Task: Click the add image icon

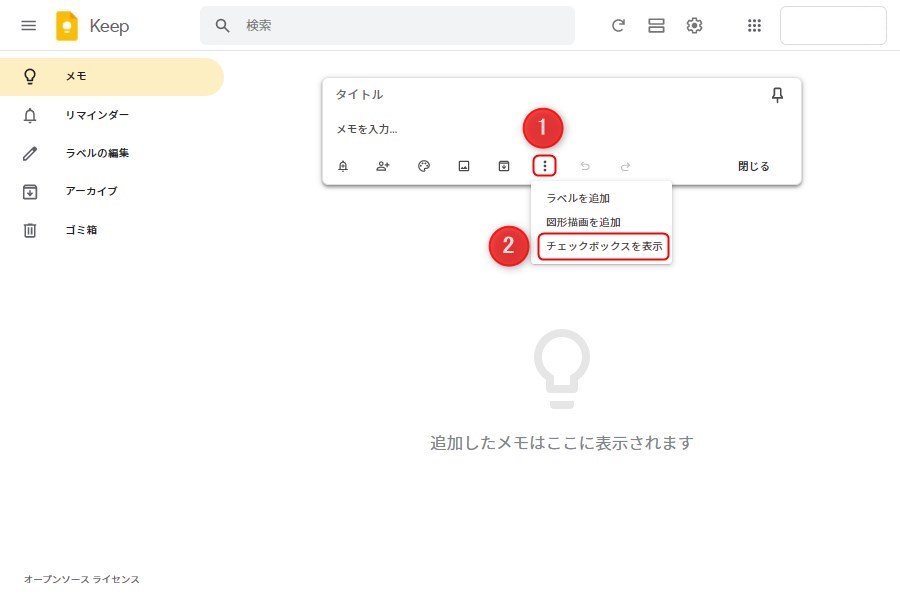Action: [x=464, y=166]
